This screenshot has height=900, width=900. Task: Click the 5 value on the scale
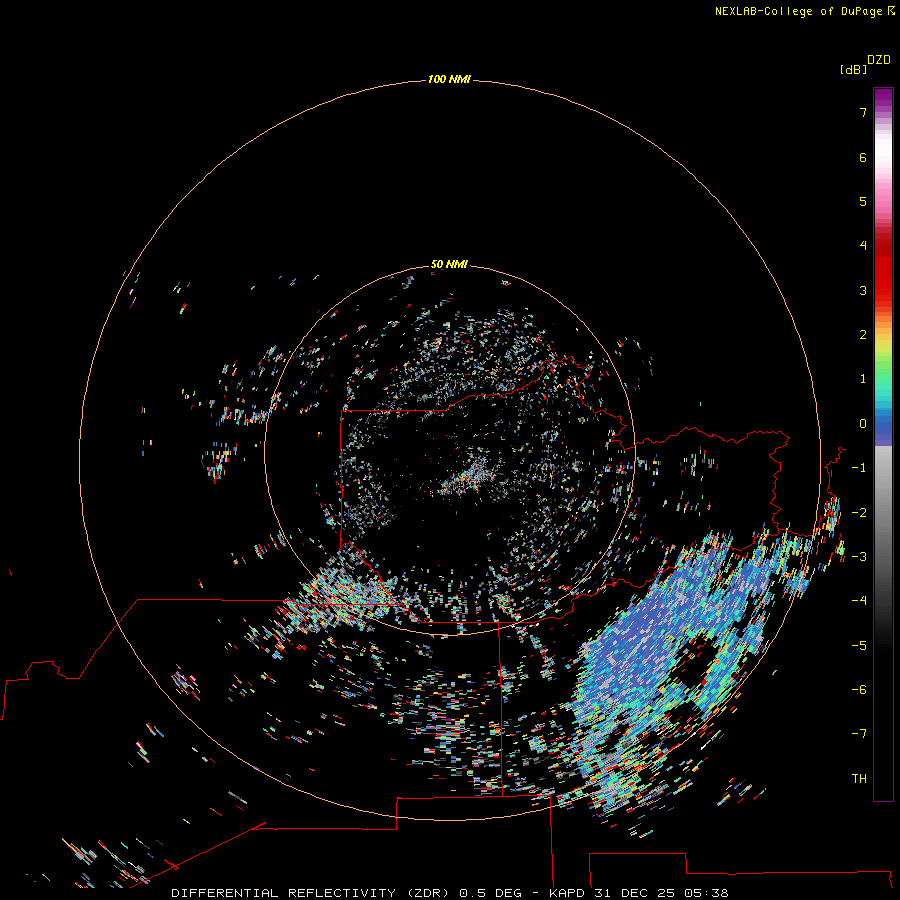point(863,201)
